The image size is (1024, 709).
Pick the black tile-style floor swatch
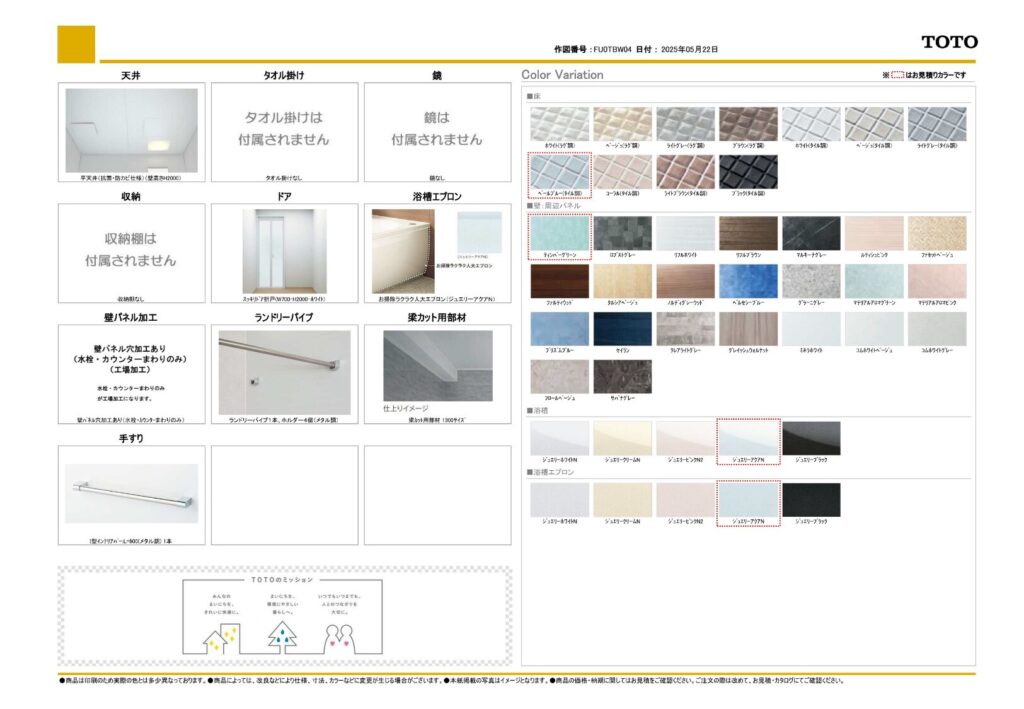tap(748, 172)
